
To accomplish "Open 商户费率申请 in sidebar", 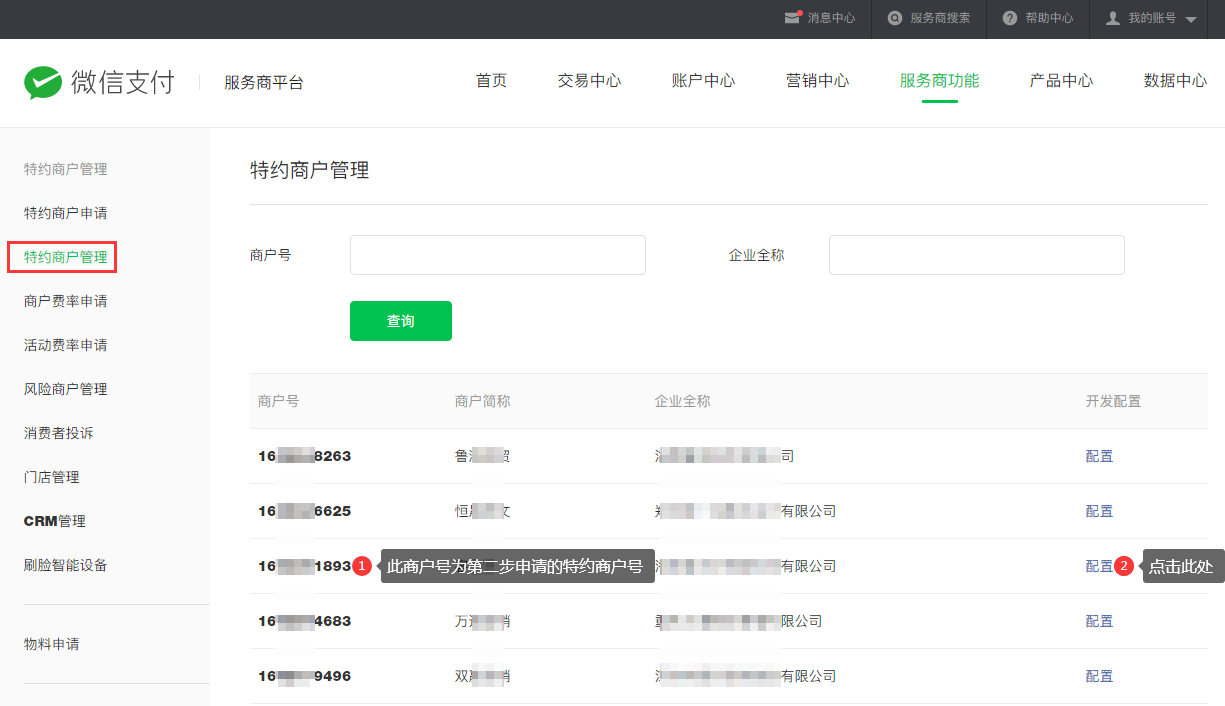I will [x=65, y=301].
